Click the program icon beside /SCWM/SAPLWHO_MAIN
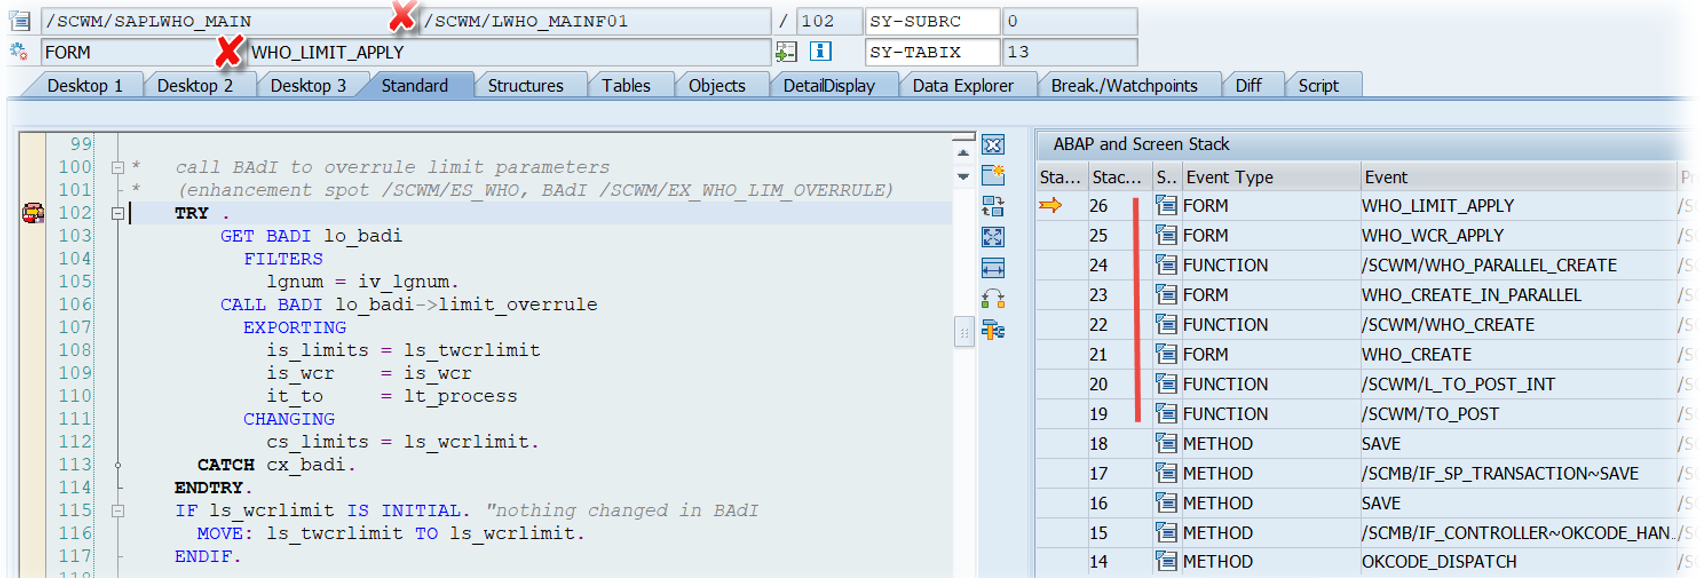The height and width of the screenshot is (578, 1701). click(19, 20)
